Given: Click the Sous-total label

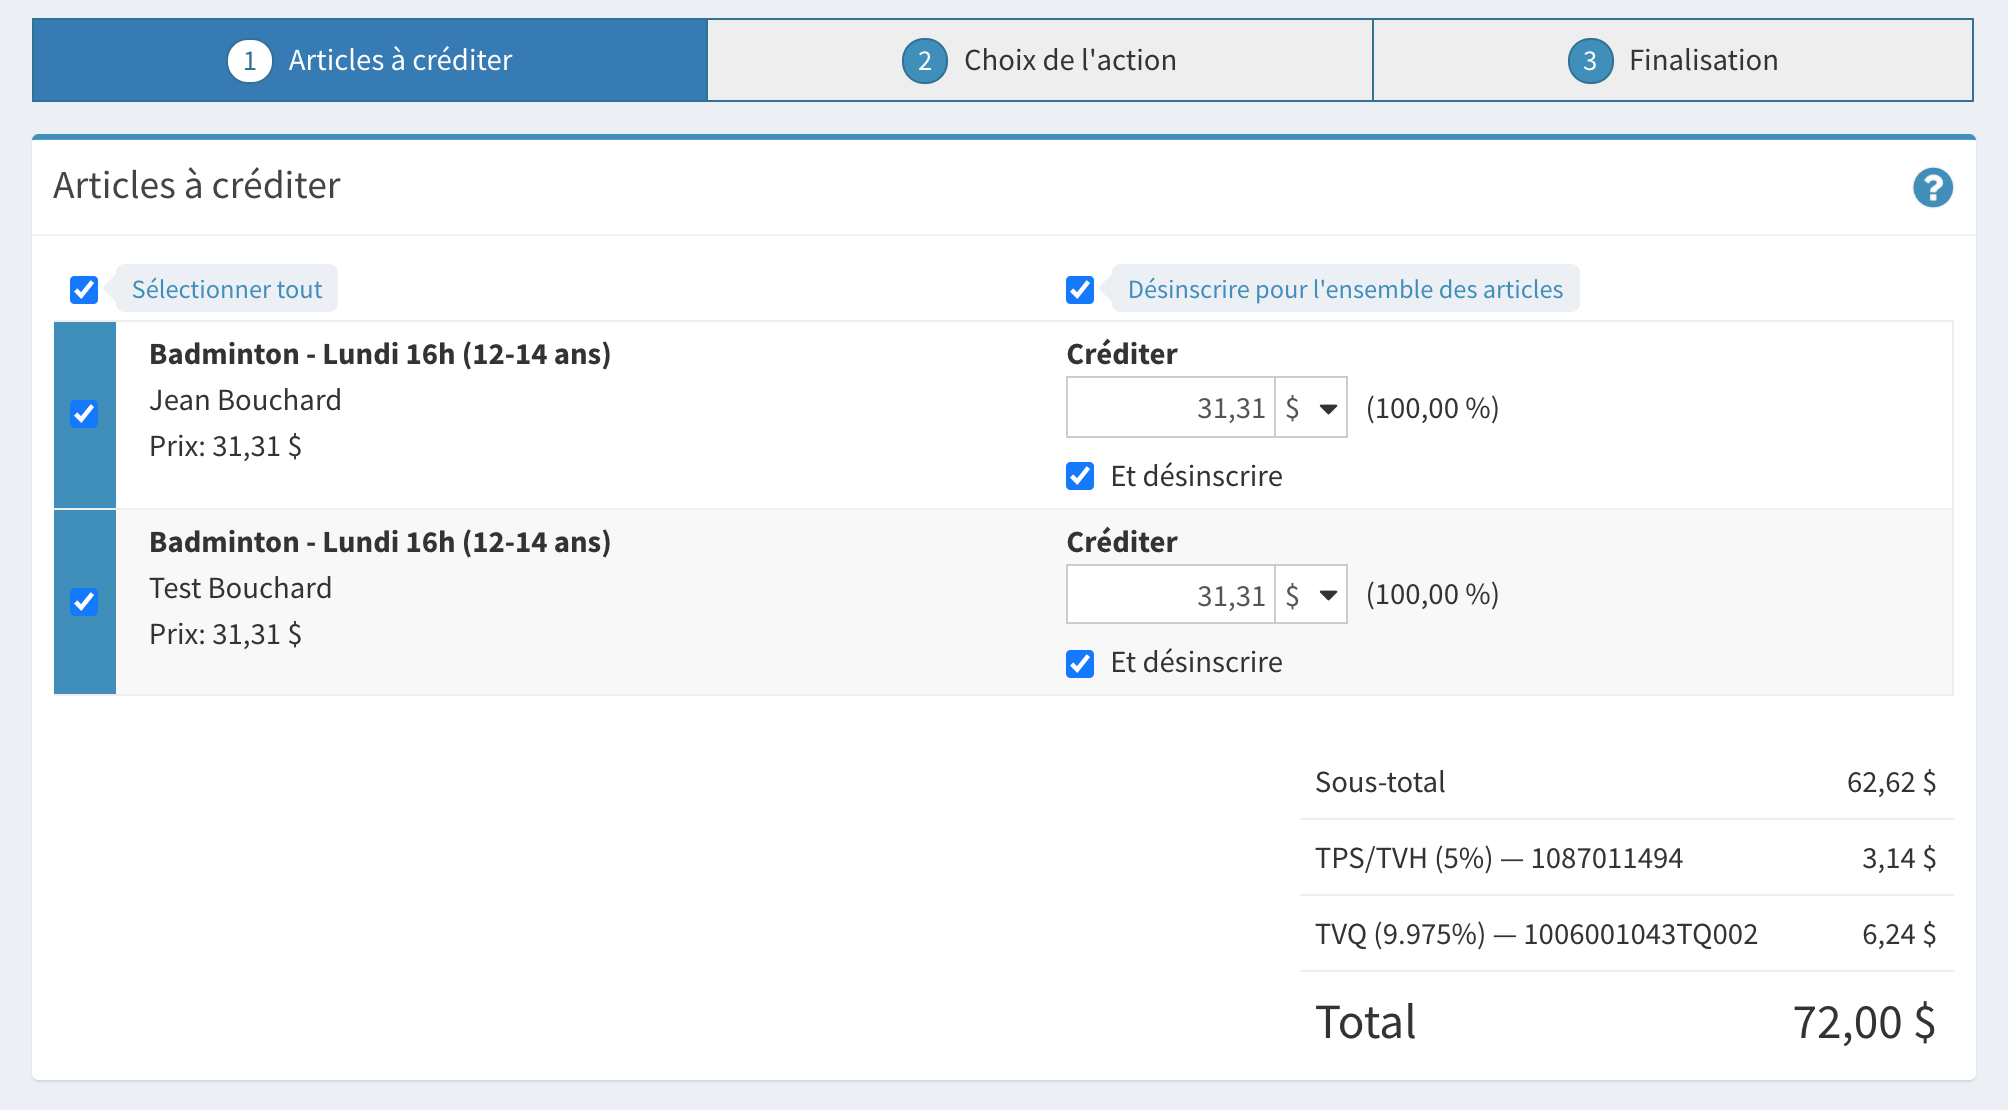Looking at the screenshot, I should (x=1380, y=782).
